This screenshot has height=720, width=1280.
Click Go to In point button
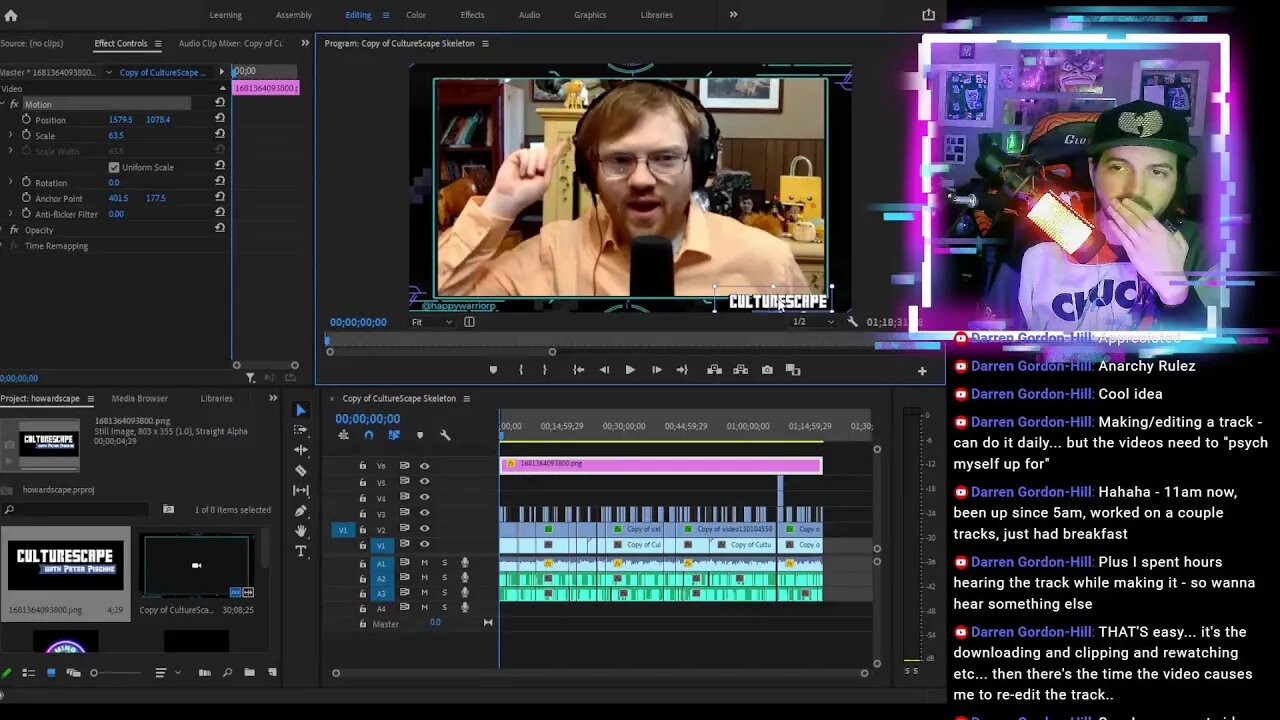[578, 370]
